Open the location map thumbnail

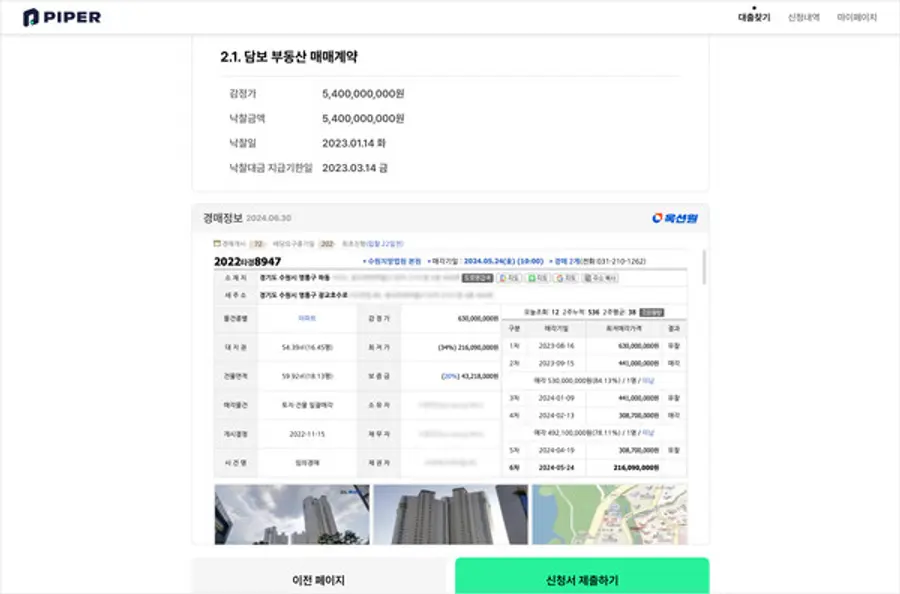pos(609,515)
